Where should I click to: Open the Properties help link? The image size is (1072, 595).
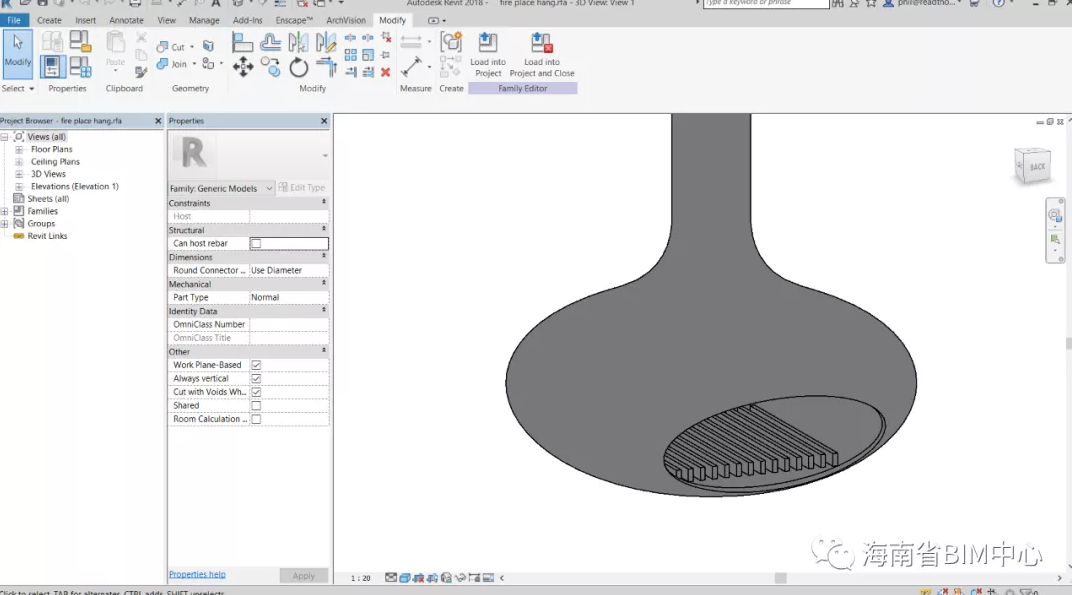(x=197, y=575)
